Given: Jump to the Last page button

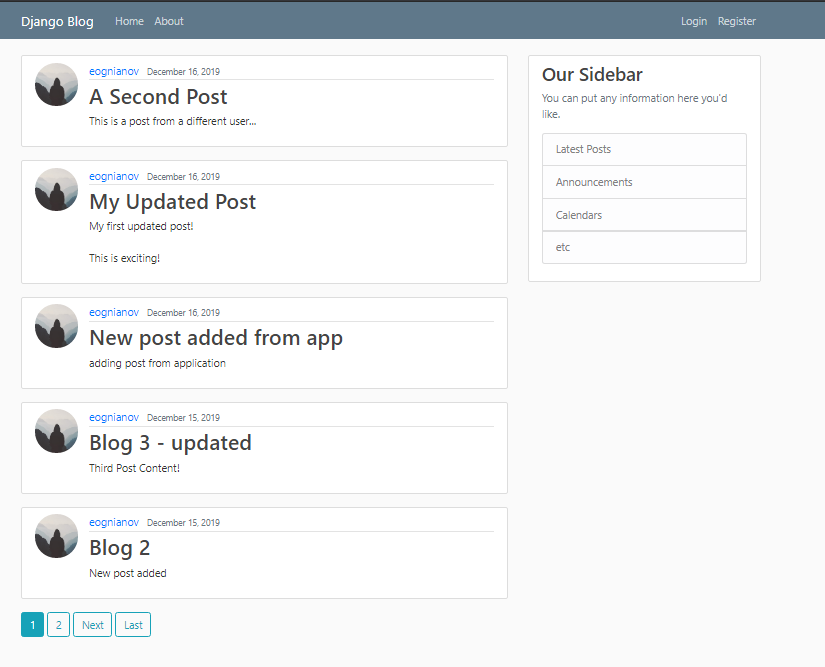Looking at the screenshot, I should (133, 624).
